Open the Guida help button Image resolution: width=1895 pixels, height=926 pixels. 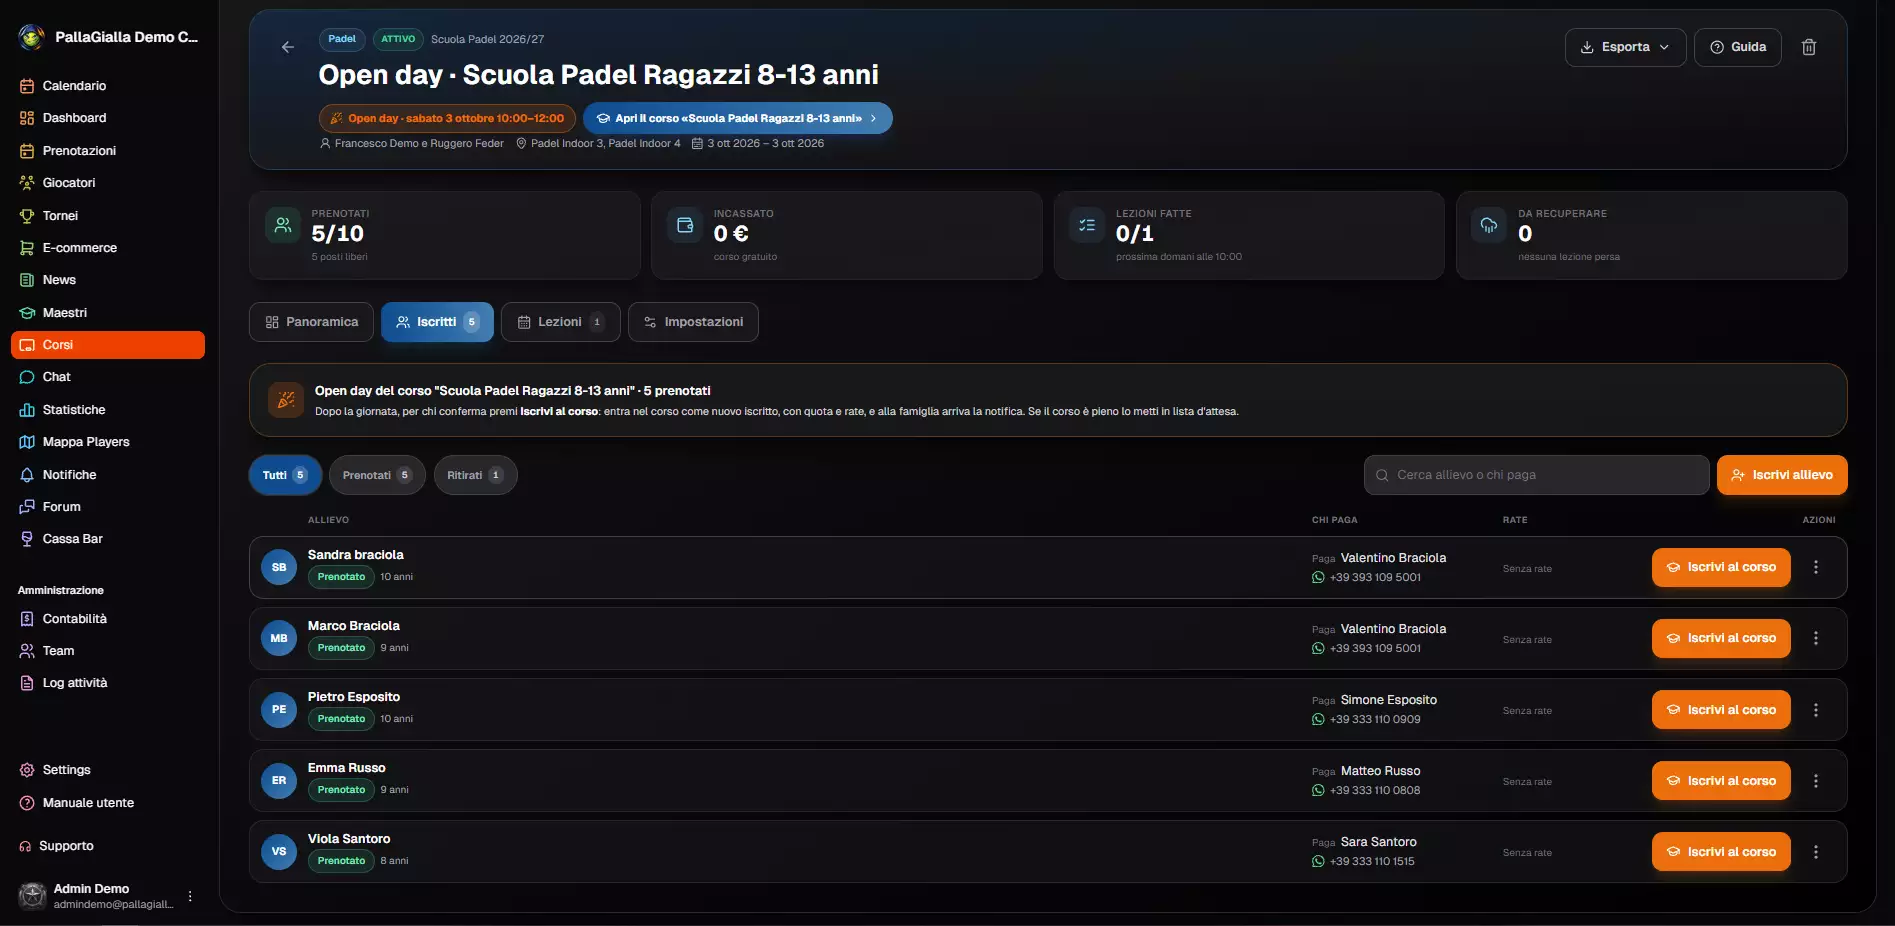[x=1737, y=47]
